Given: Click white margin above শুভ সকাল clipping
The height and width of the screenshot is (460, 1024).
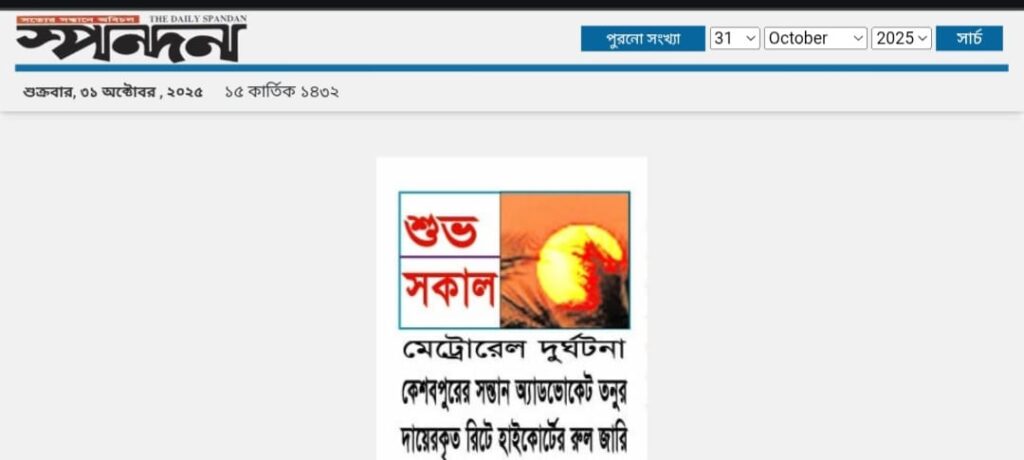Looking at the screenshot, I should (x=512, y=174).
